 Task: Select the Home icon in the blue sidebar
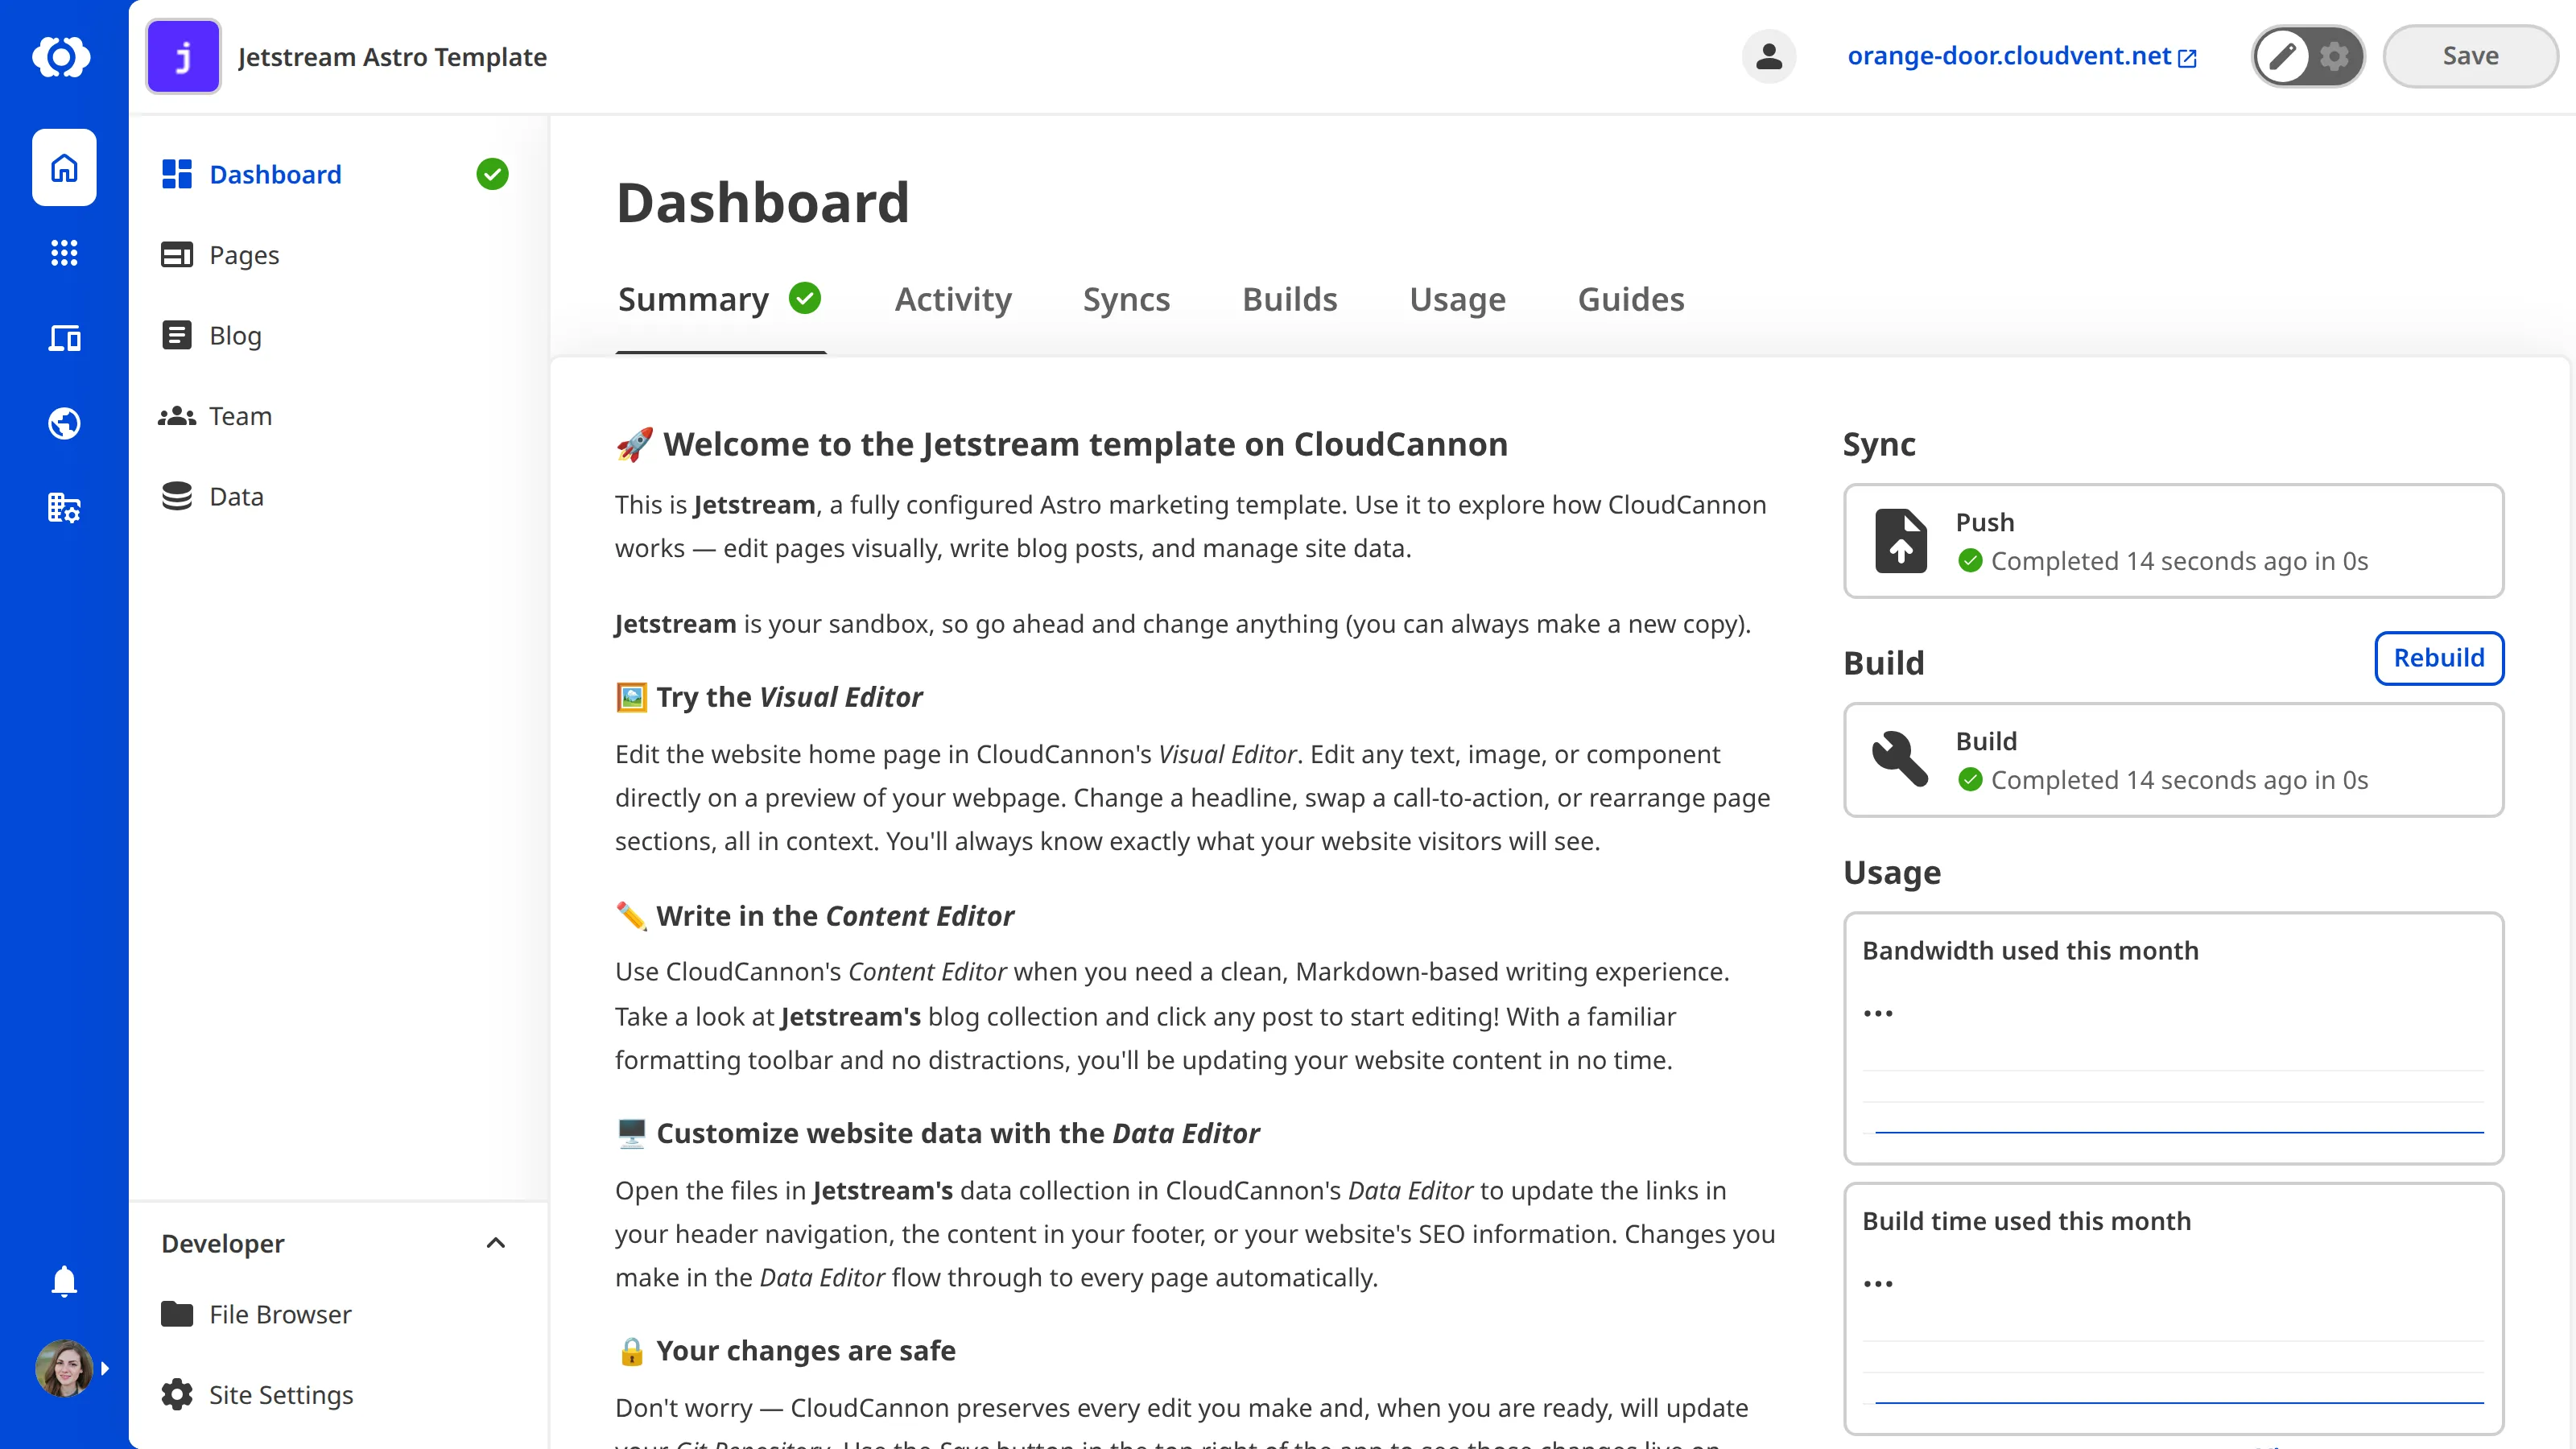63,167
